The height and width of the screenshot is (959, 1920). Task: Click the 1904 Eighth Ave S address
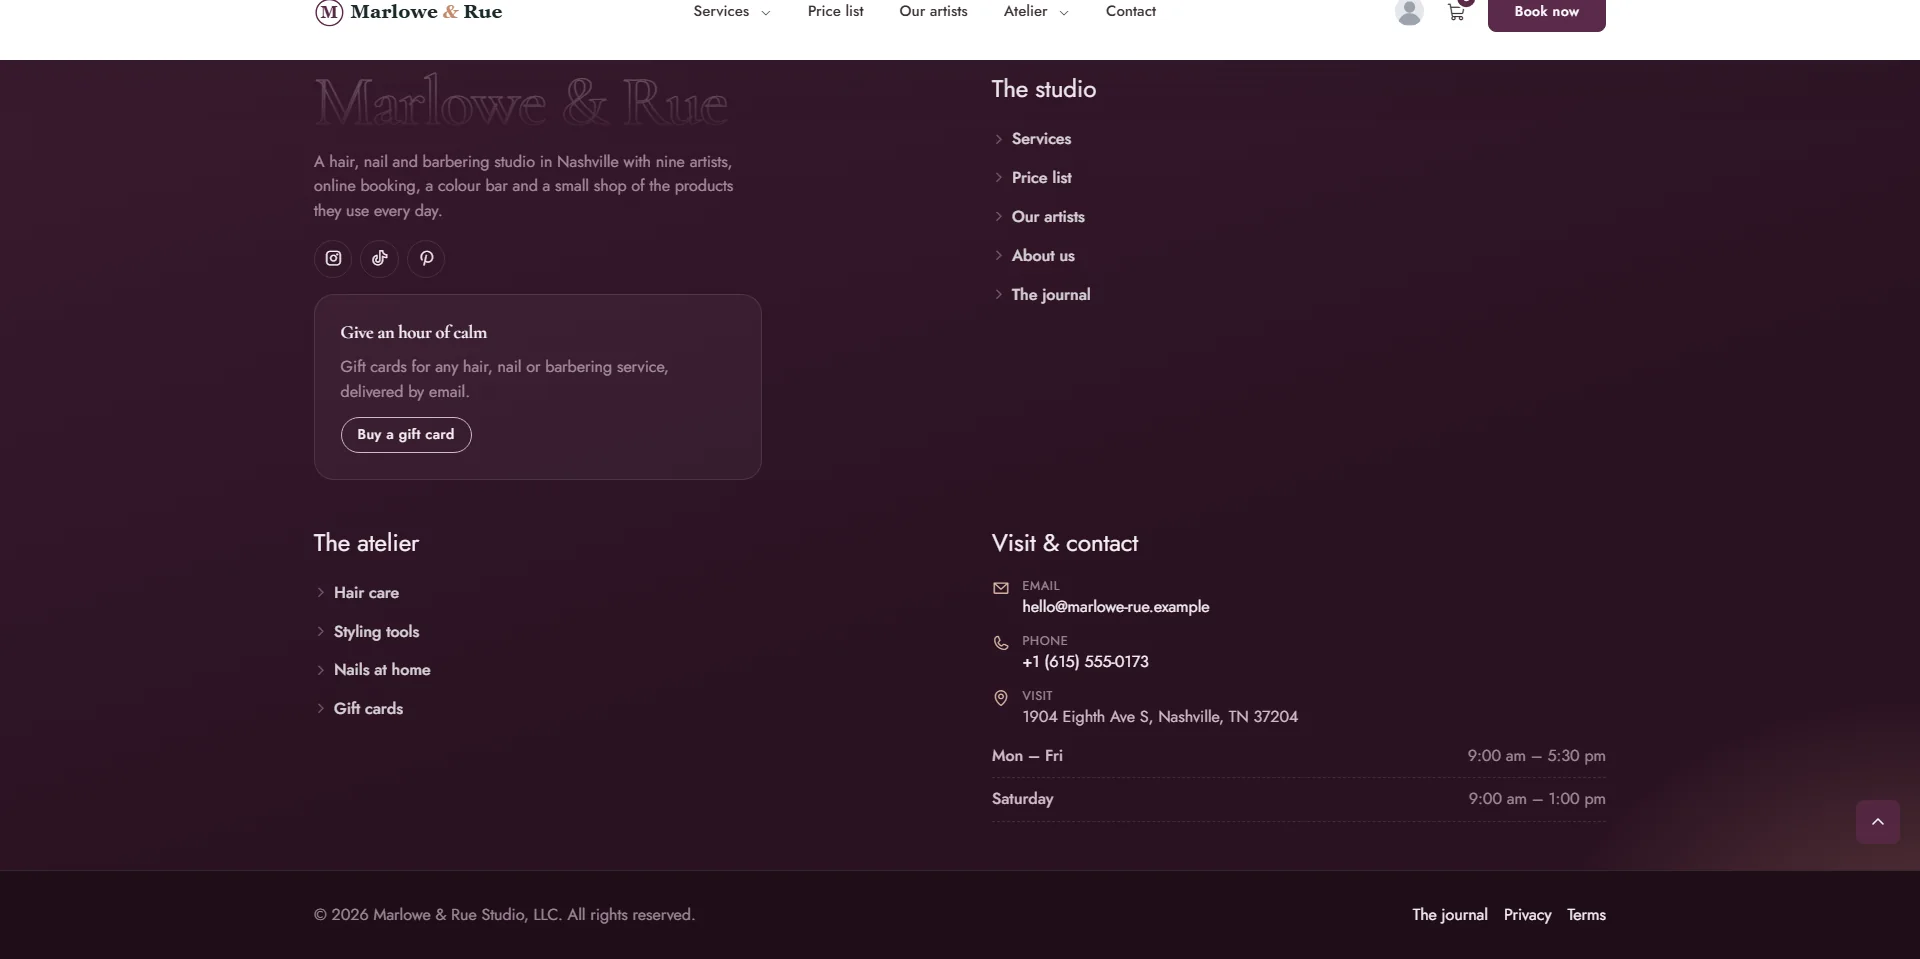(x=1160, y=717)
